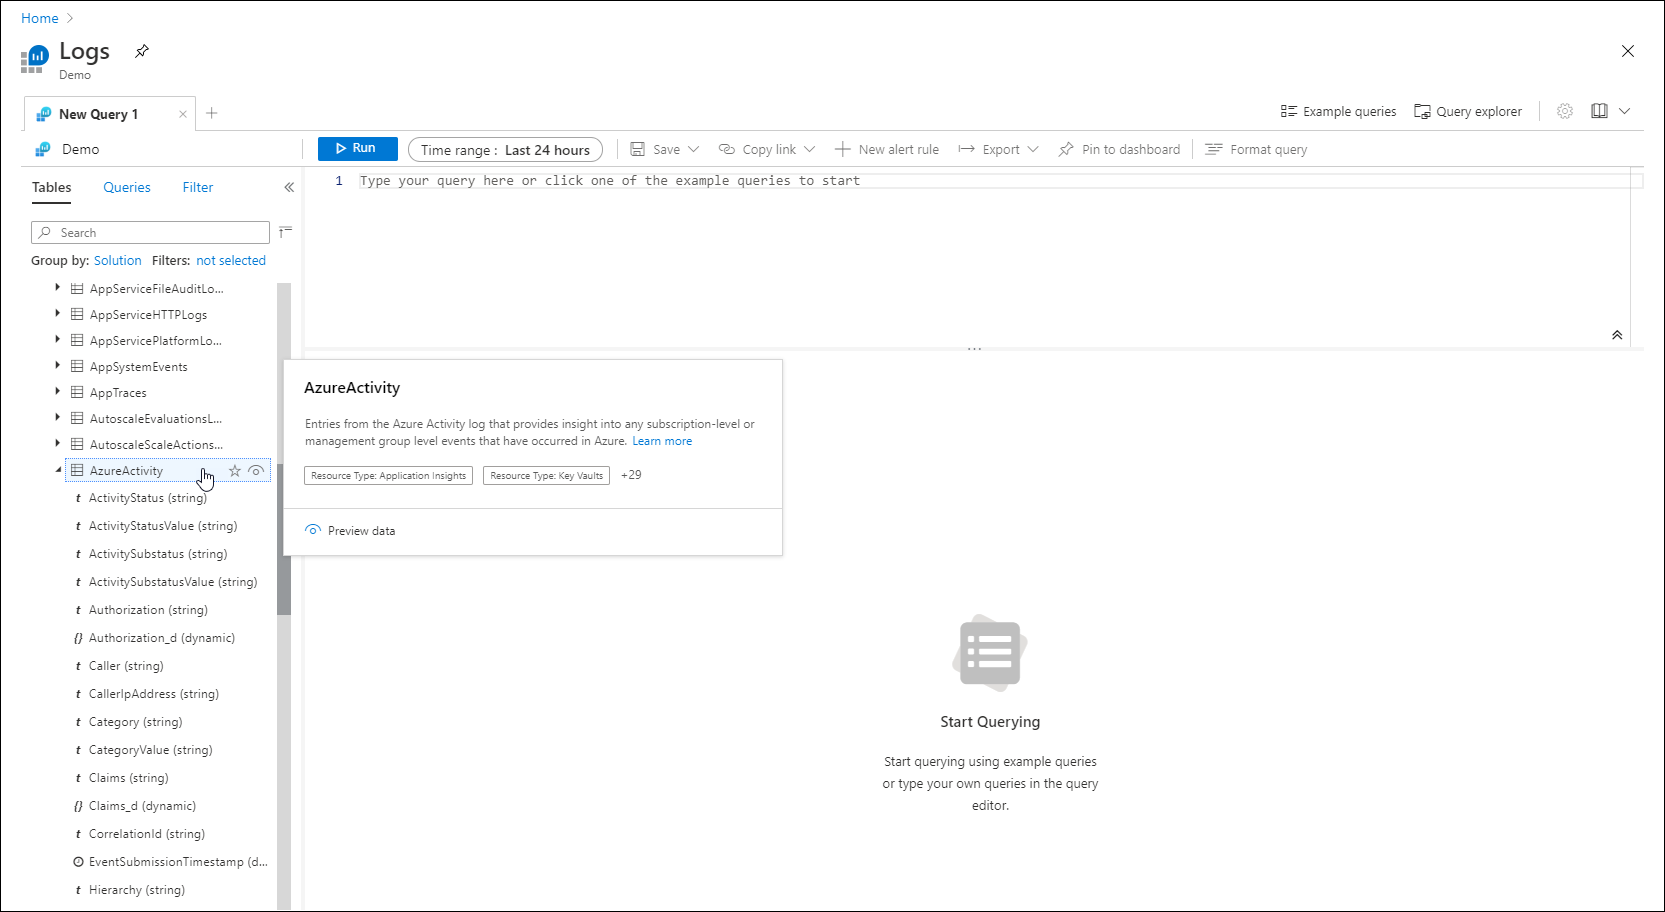Select the ActivitySubstatus (string) column

point(157,554)
